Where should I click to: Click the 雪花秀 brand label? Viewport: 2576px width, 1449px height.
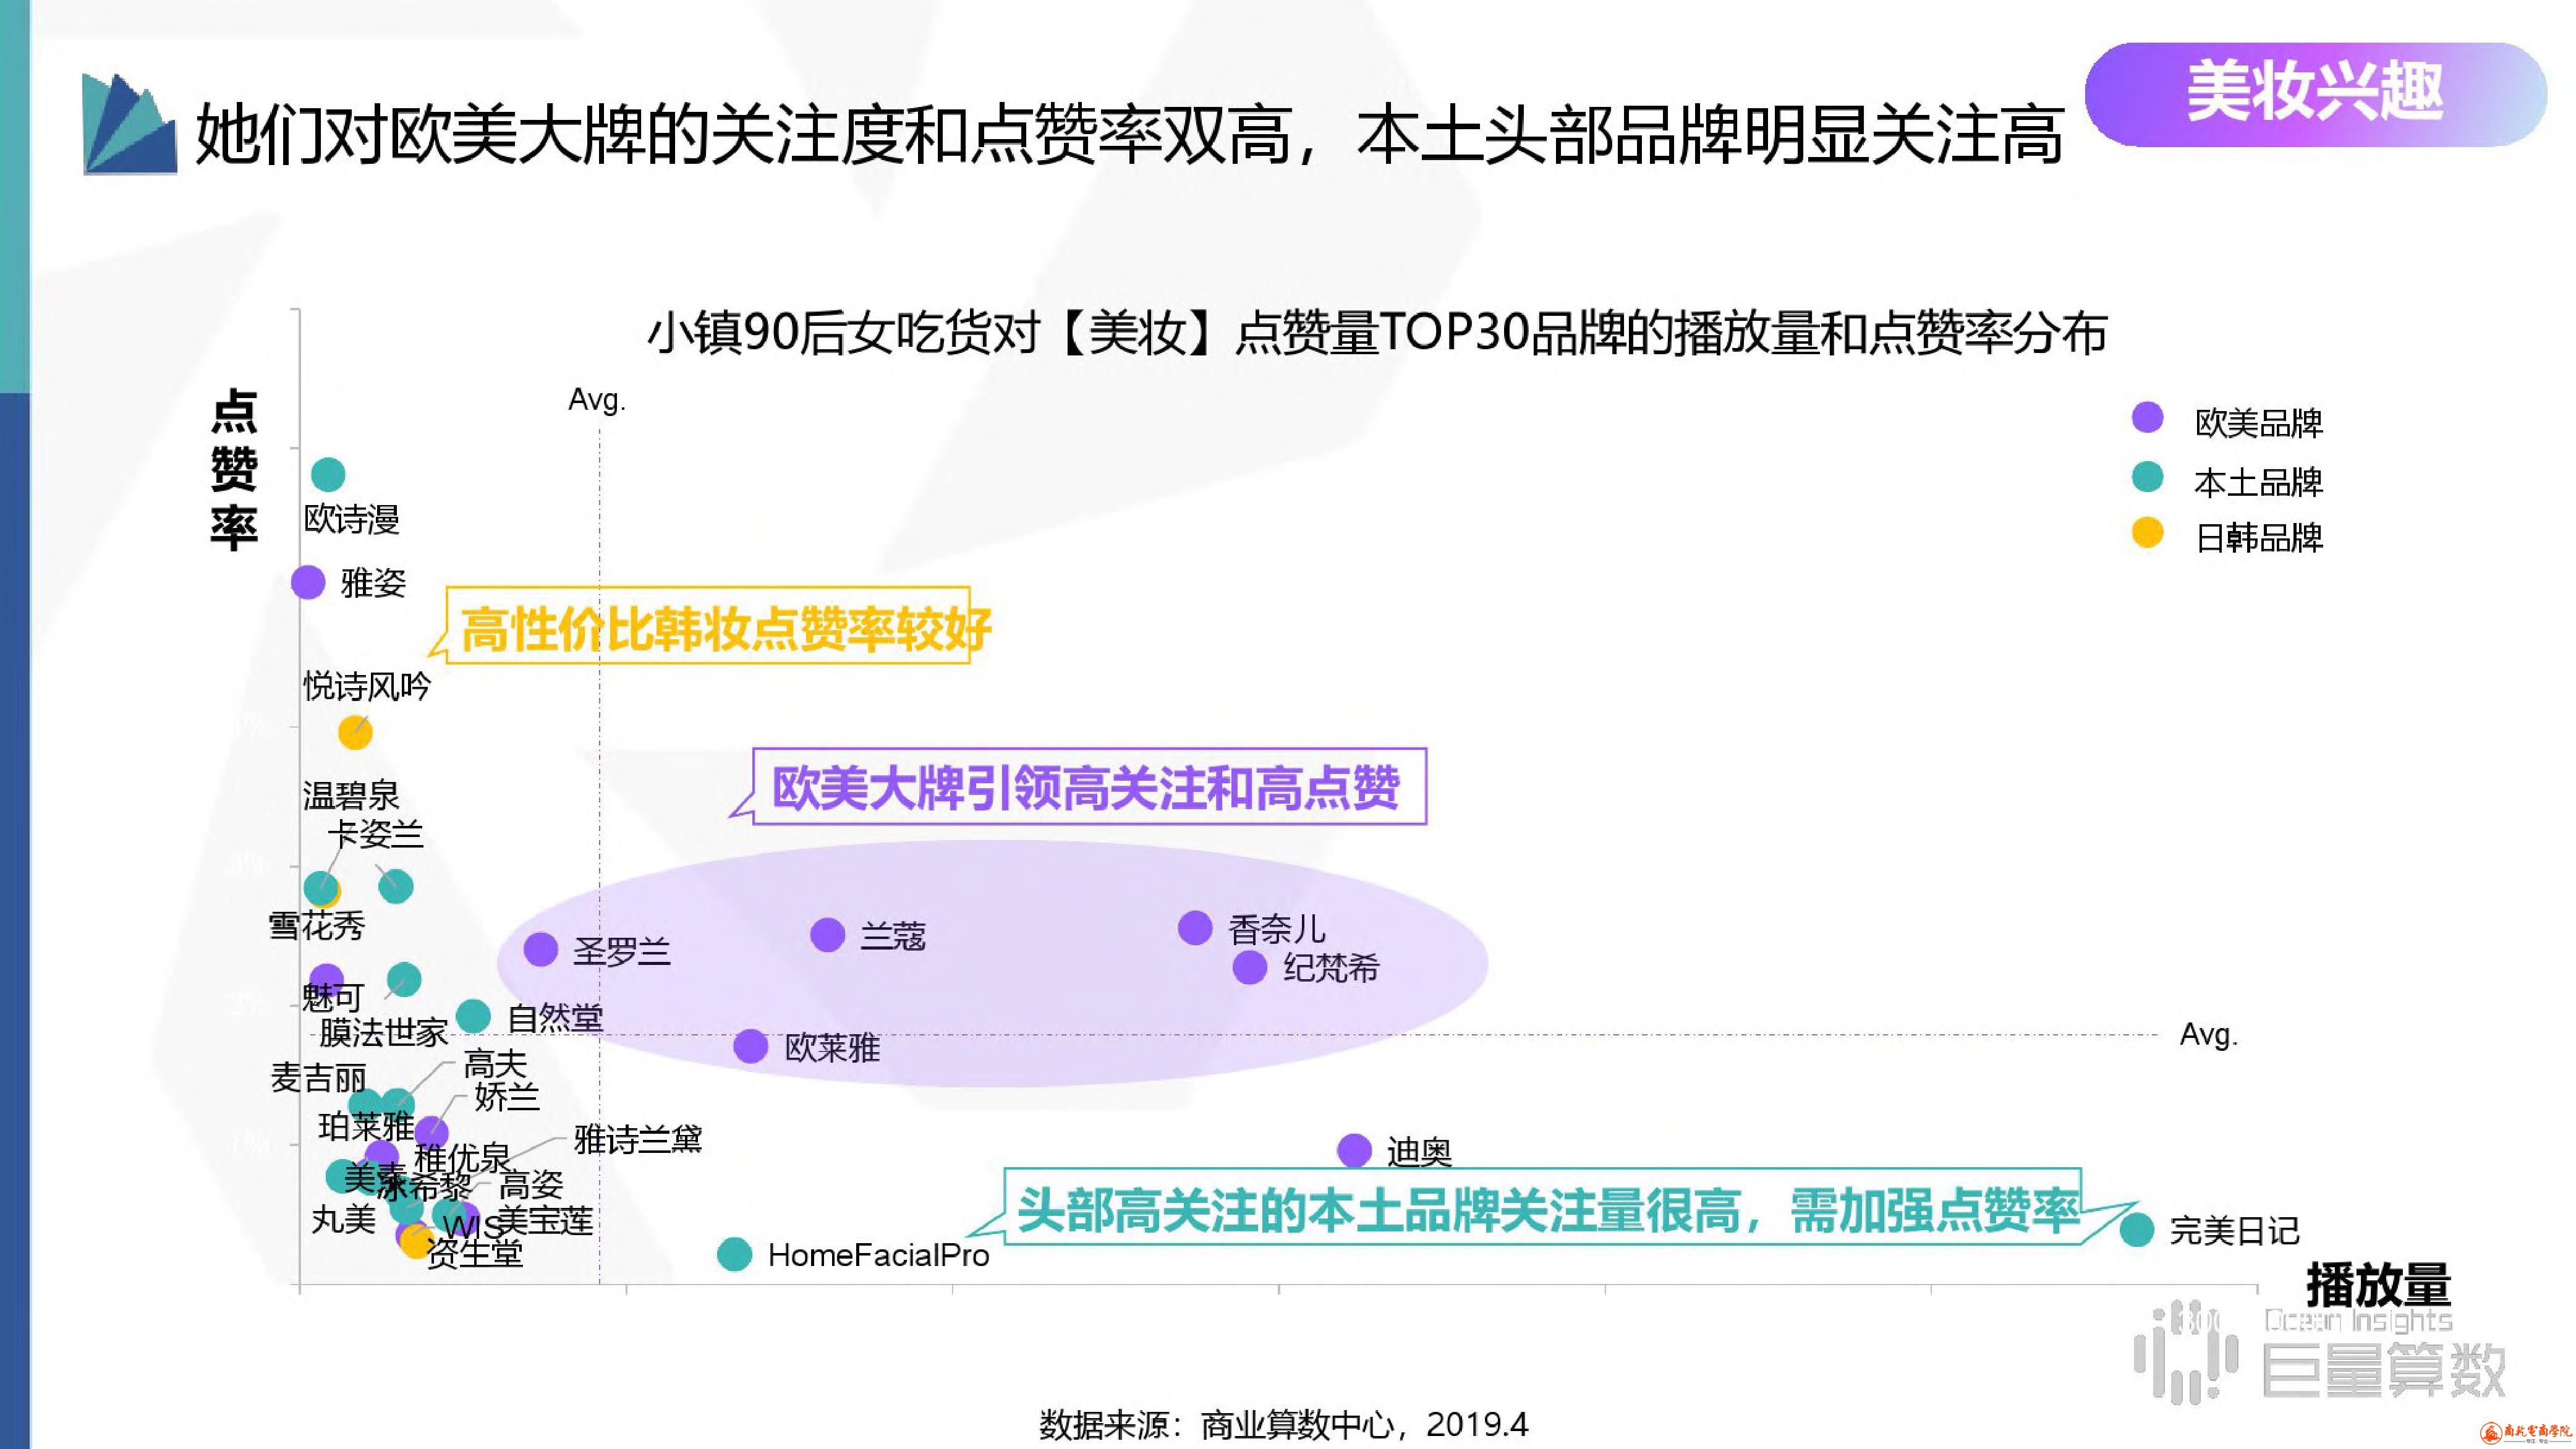[x=317, y=925]
